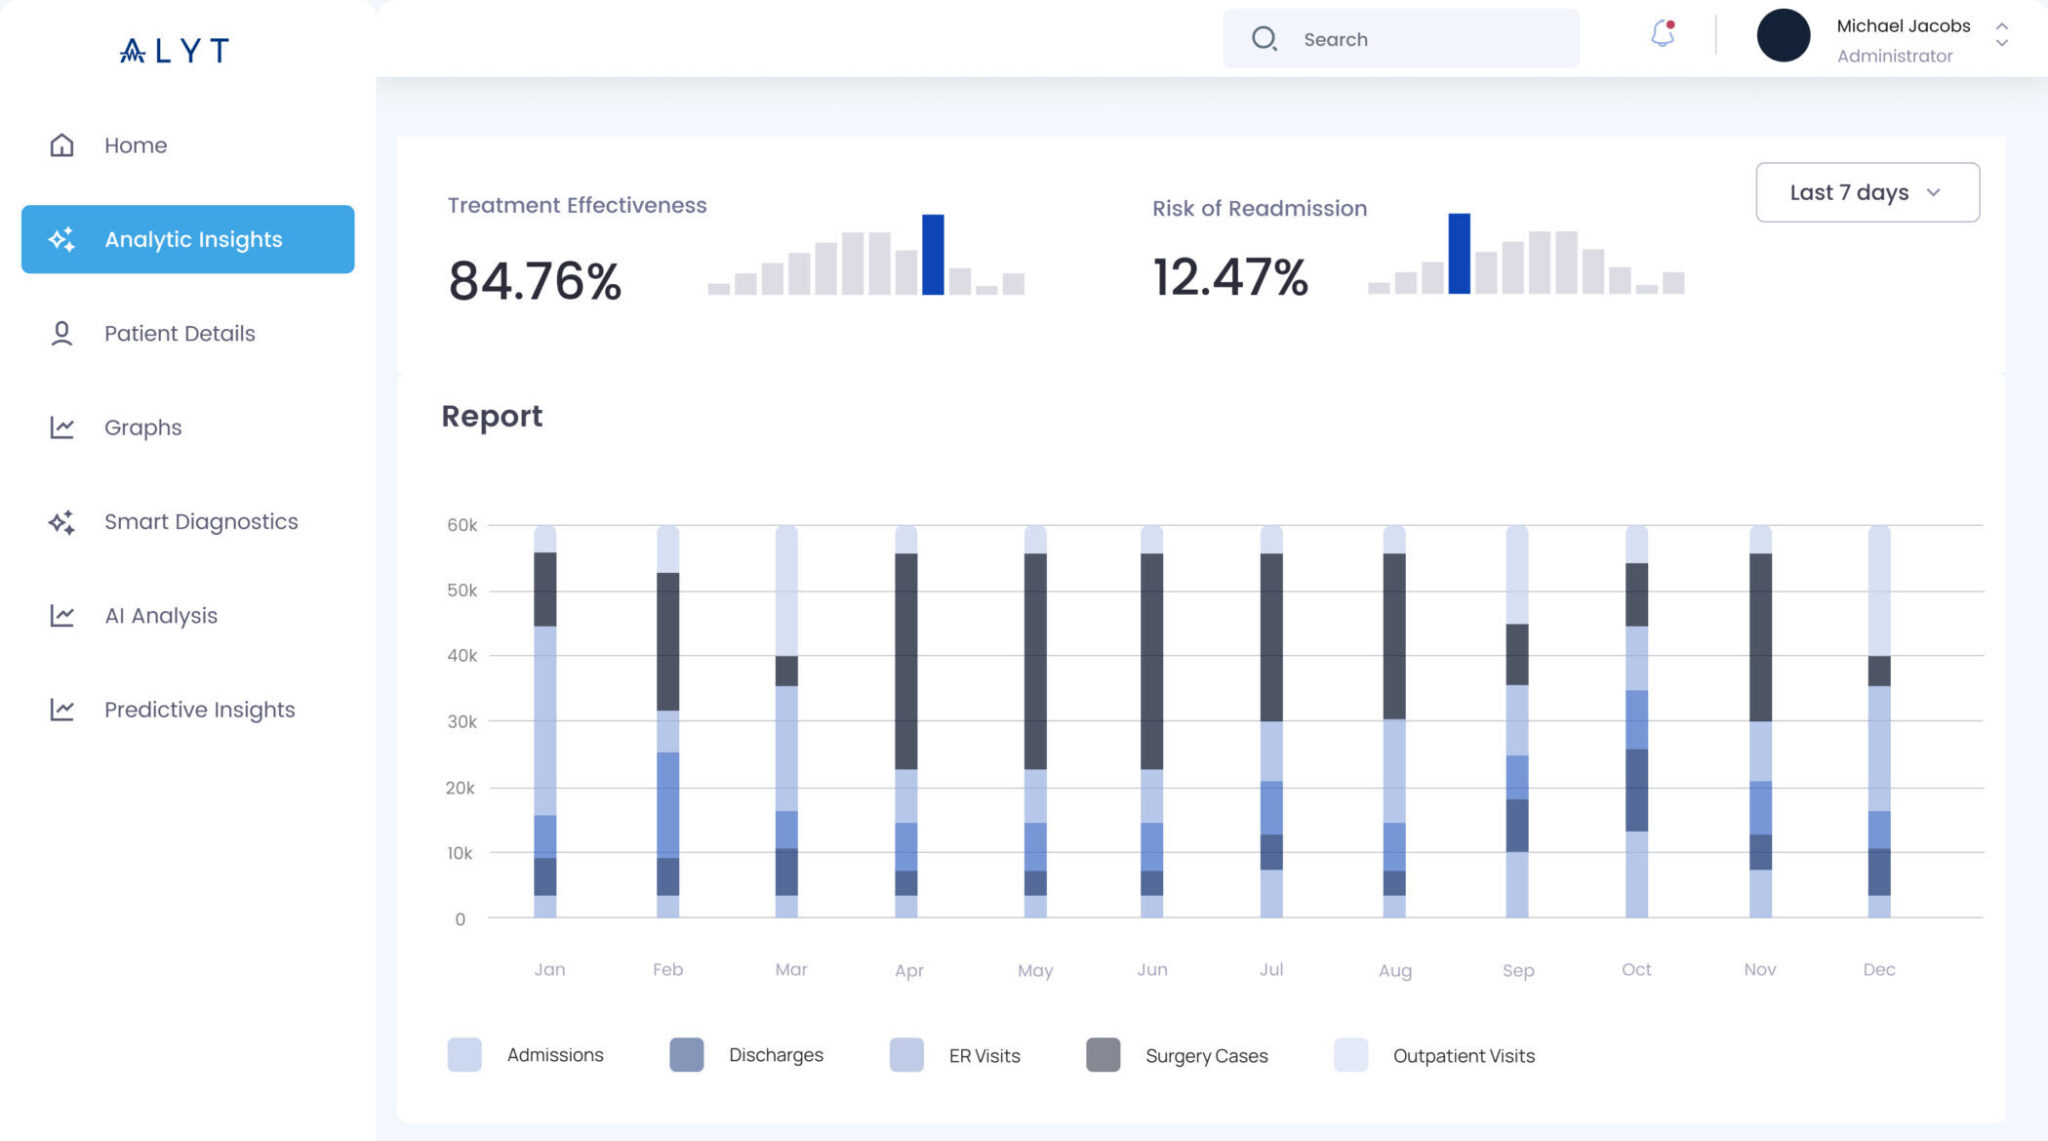Click the Analytic Insights sparkle icon

point(62,239)
